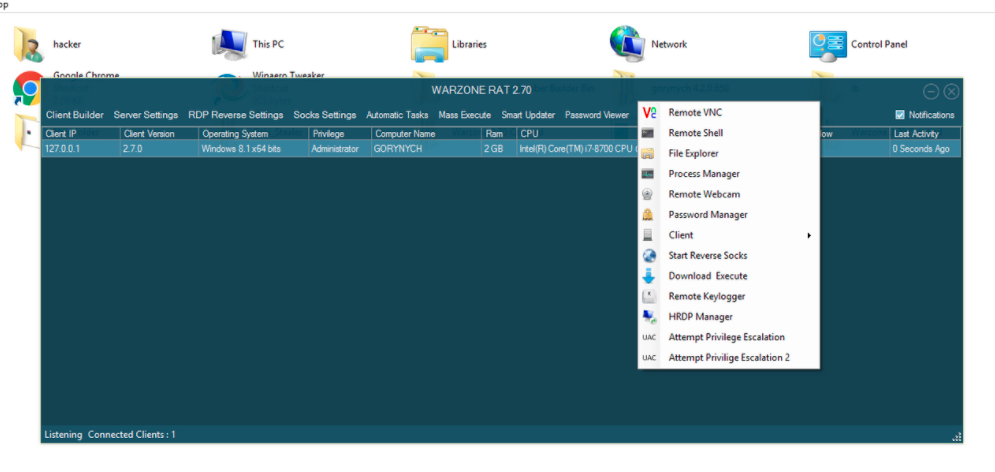Sort by the Last Activity column header
The image size is (995, 472).
(x=925, y=134)
